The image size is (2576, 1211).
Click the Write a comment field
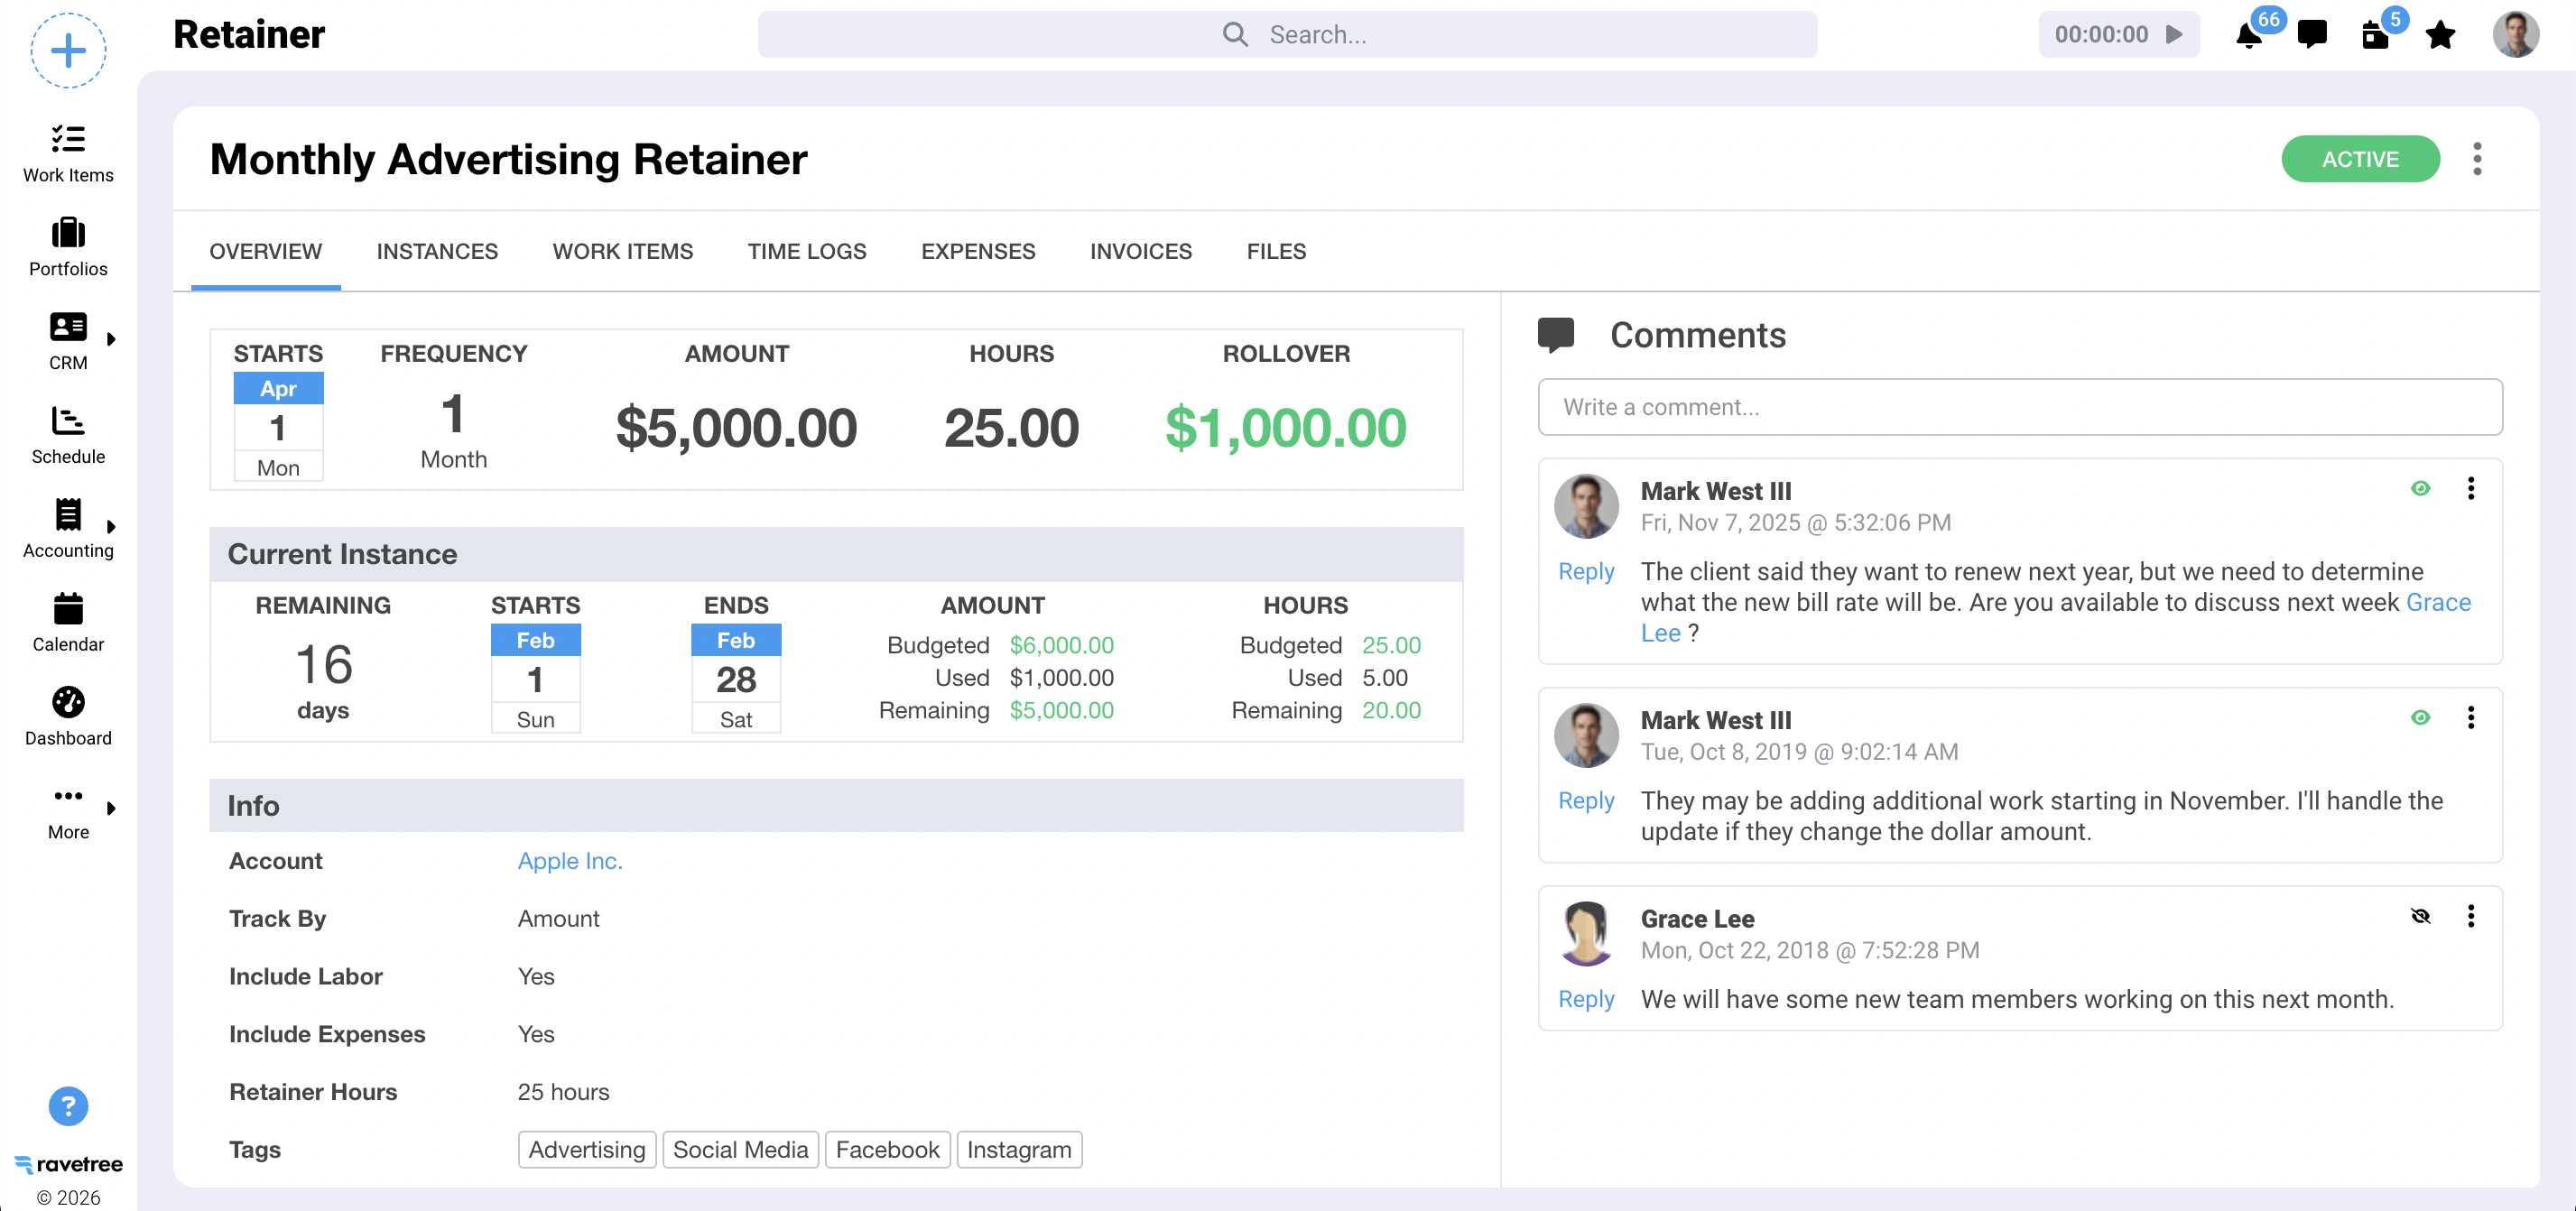click(x=2019, y=407)
